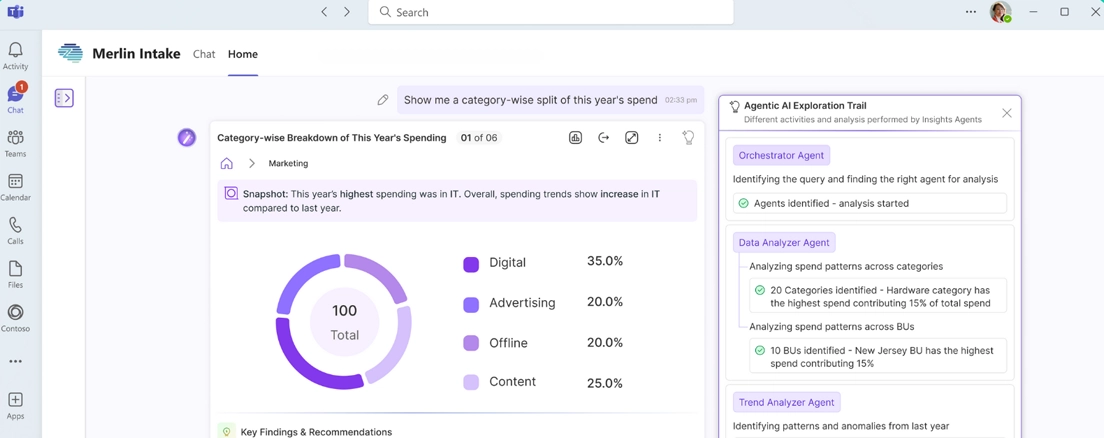Open the Activity feed in sidebar
This screenshot has width=1104, height=438.
tap(15, 56)
